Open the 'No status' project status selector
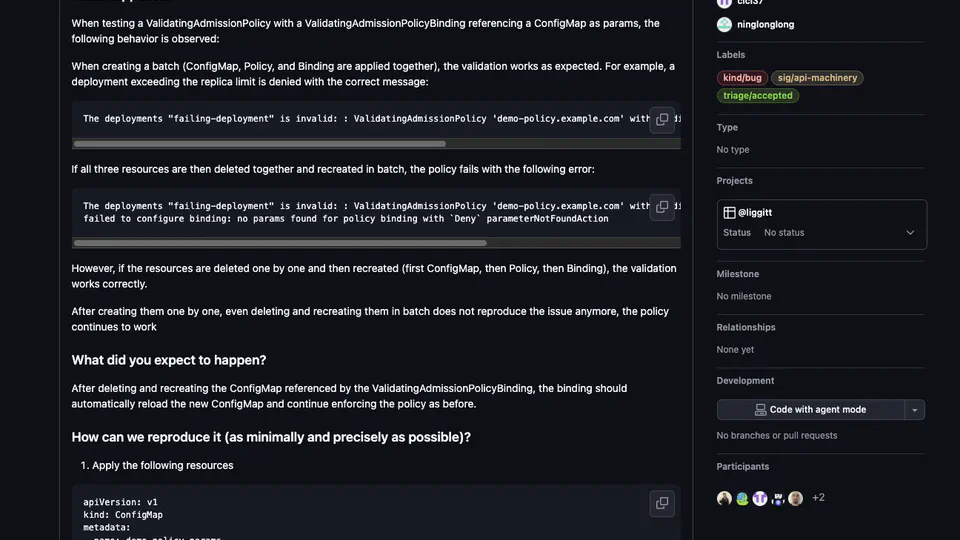Screen dimensions: 960x540 tap(784, 233)
